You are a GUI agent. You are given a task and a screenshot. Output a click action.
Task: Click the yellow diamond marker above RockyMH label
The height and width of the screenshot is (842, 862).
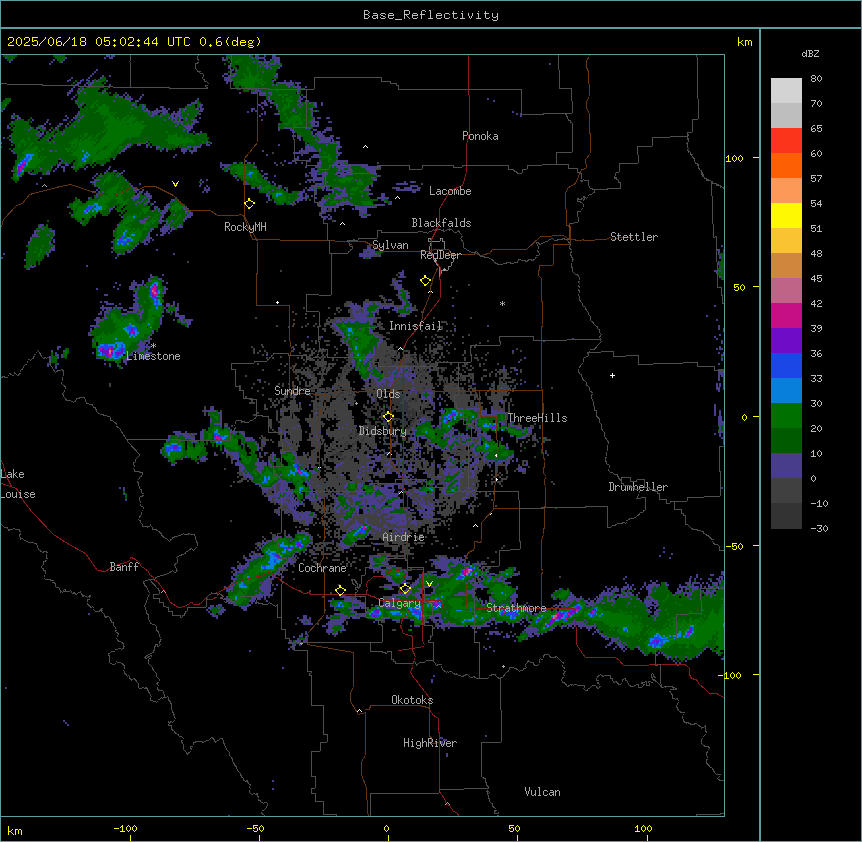250,204
